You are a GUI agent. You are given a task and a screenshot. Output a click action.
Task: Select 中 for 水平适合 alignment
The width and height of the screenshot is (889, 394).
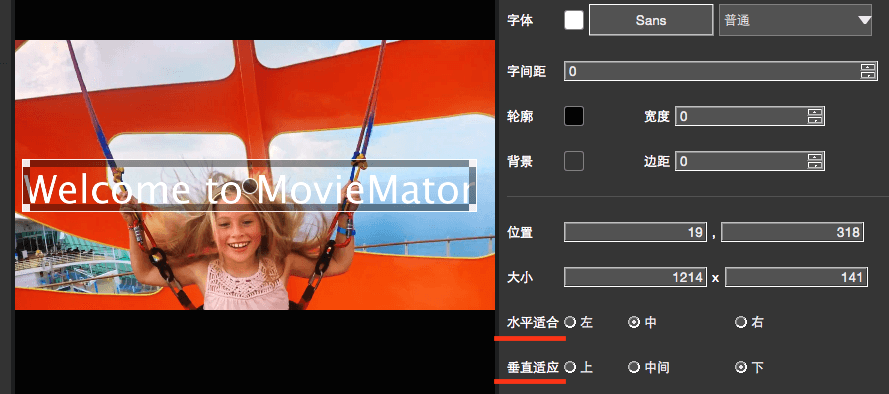pos(634,322)
